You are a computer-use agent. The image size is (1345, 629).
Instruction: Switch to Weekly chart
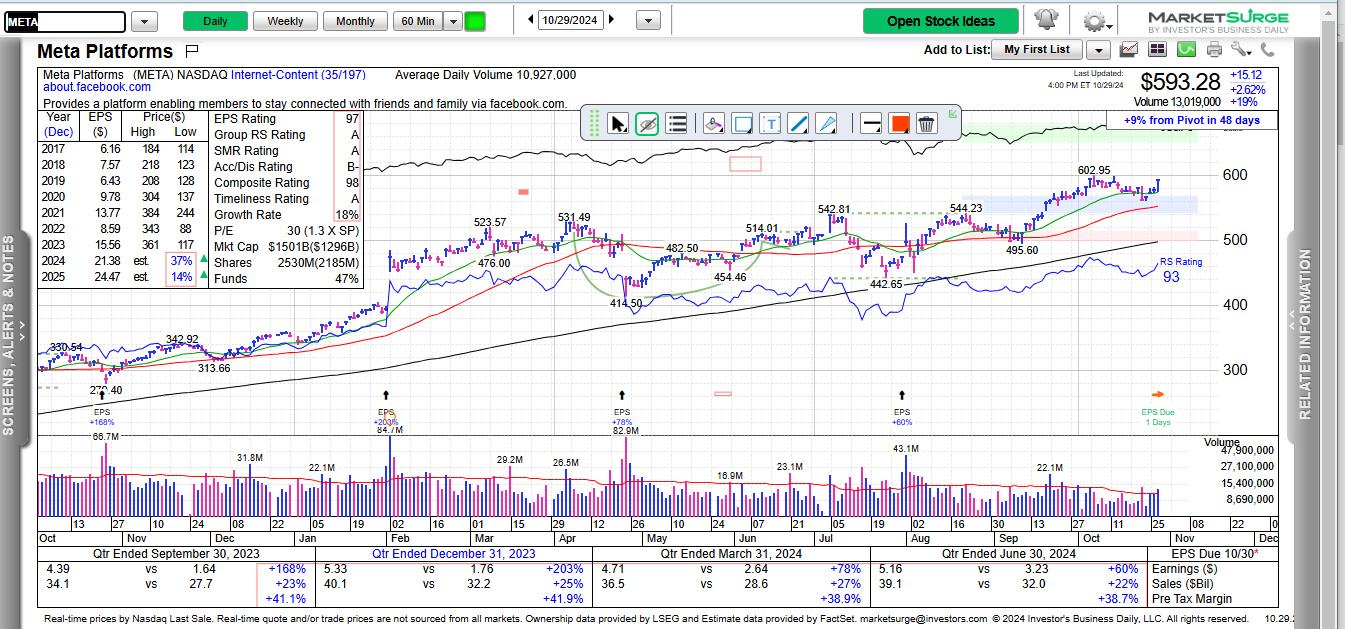coord(285,21)
